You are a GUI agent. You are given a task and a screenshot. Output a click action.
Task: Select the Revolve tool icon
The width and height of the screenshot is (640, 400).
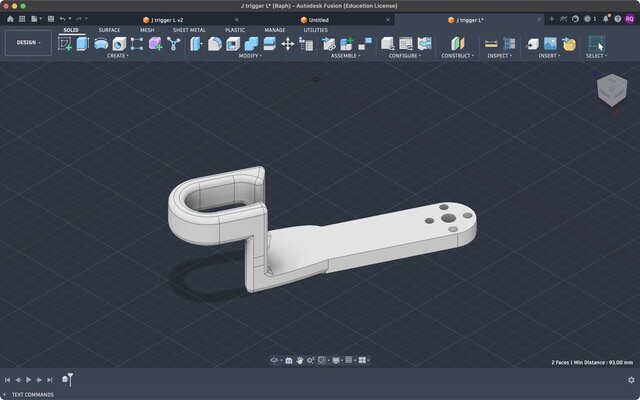point(101,44)
